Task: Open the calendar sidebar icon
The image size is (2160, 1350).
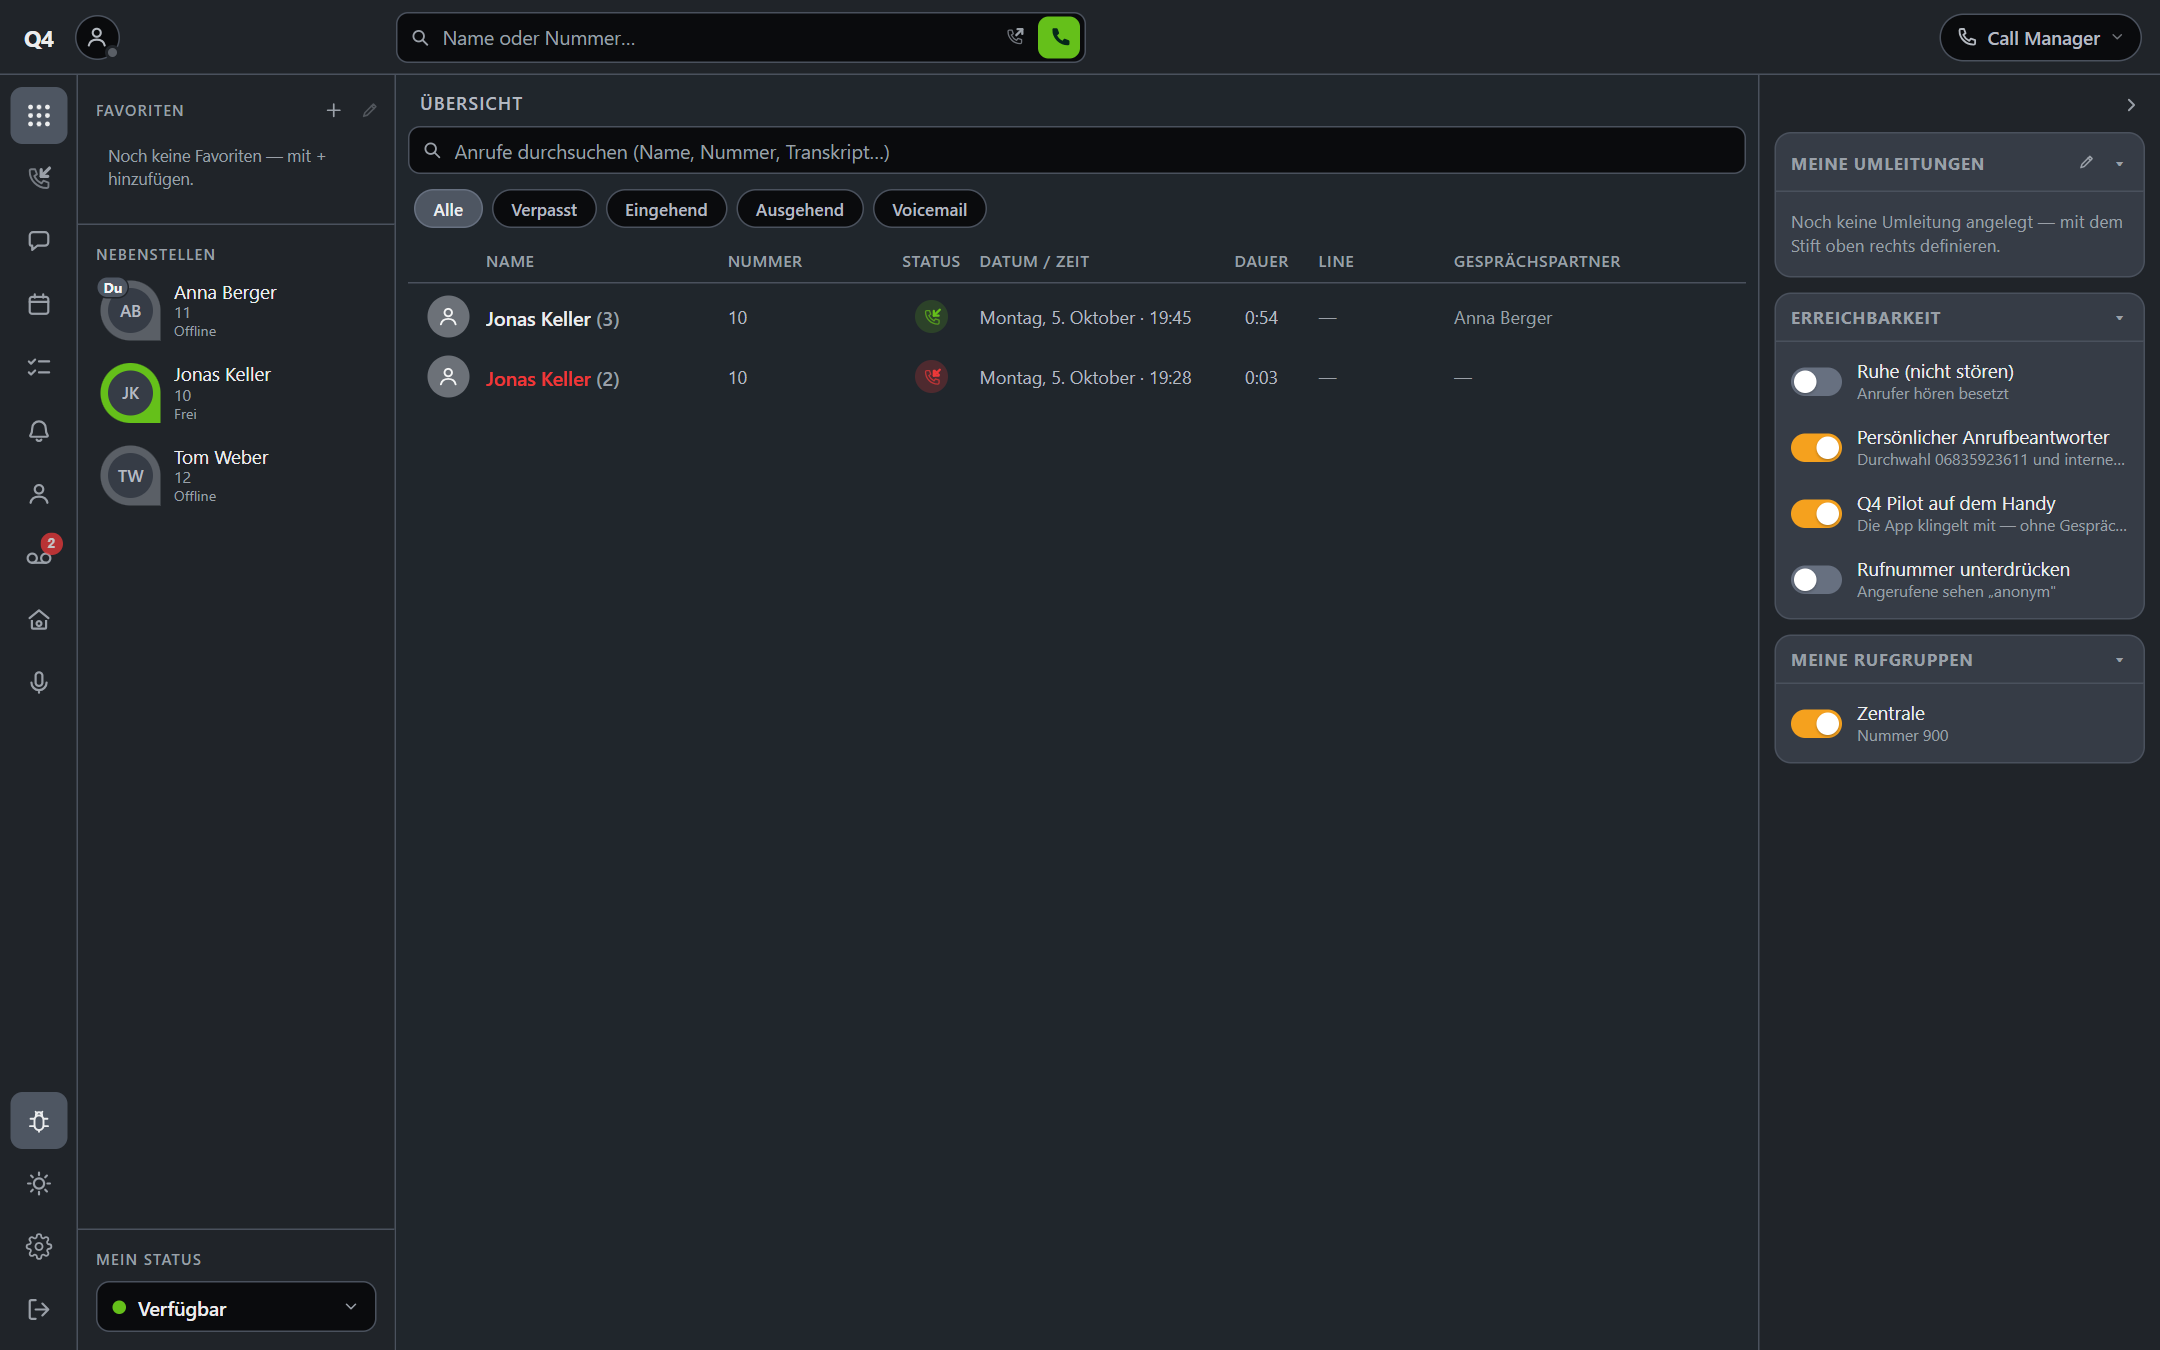Action: coord(39,304)
